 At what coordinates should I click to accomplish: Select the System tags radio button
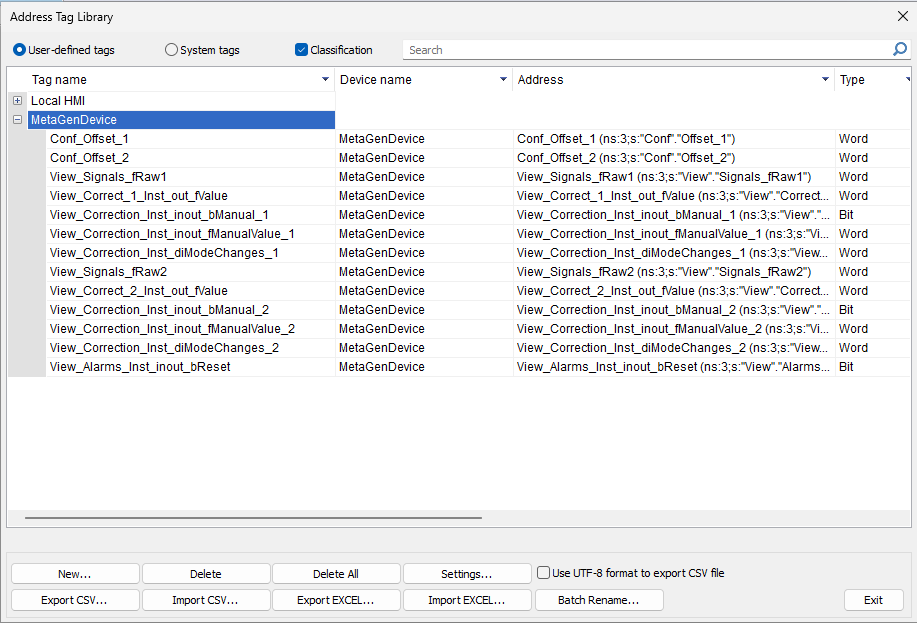tap(171, 50)
